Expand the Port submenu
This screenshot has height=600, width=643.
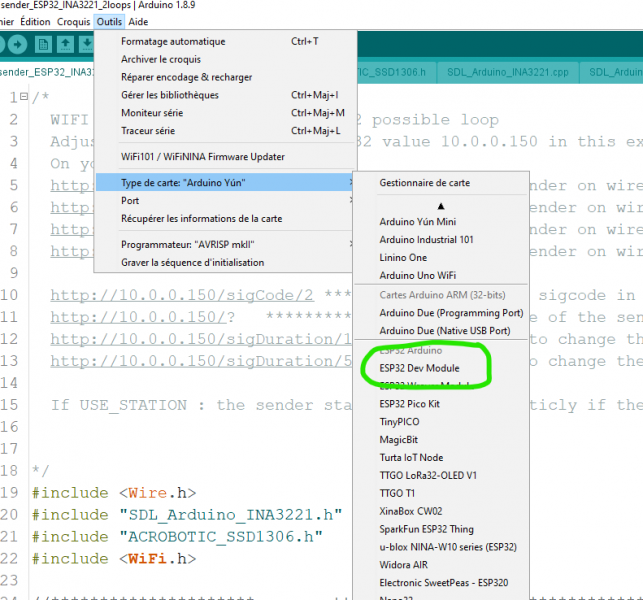click(224, 201)
